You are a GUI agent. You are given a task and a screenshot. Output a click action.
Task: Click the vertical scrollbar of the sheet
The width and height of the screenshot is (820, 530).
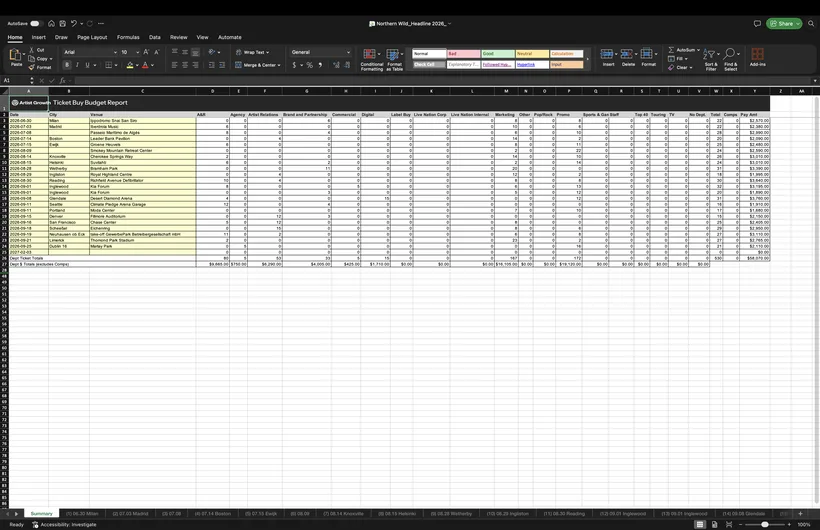[x=816, y=301]
